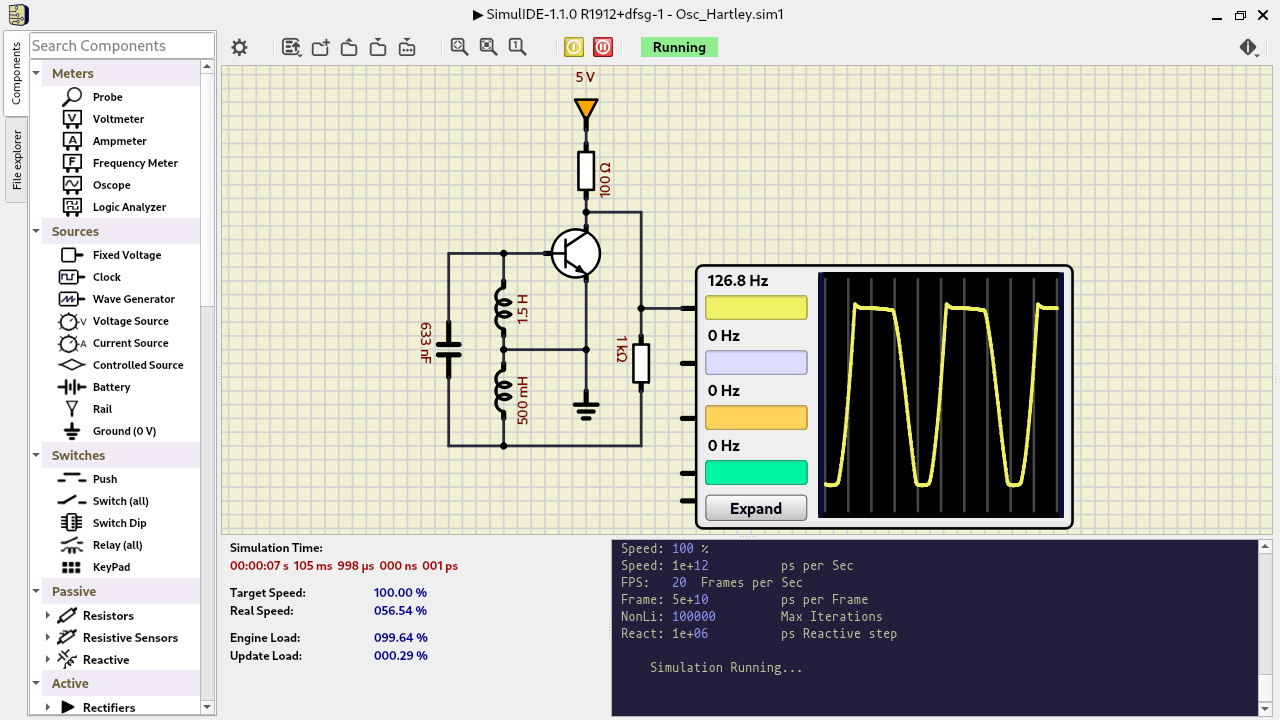Expand the Rectifiers subcategory

click(47, 708)
